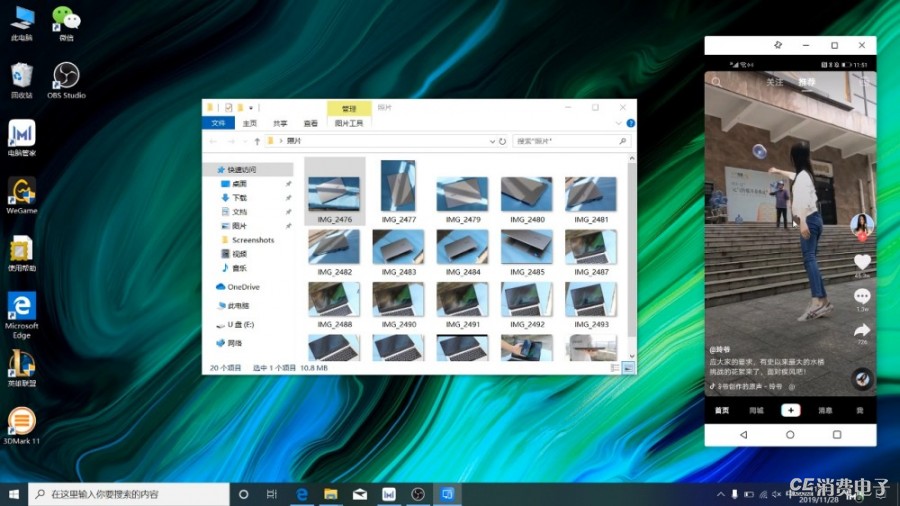The height and width of the screenshot is (506, 900).
Task: Pin the phone mirror window on top
Action: pyautogui.click(x=778, y=45)
